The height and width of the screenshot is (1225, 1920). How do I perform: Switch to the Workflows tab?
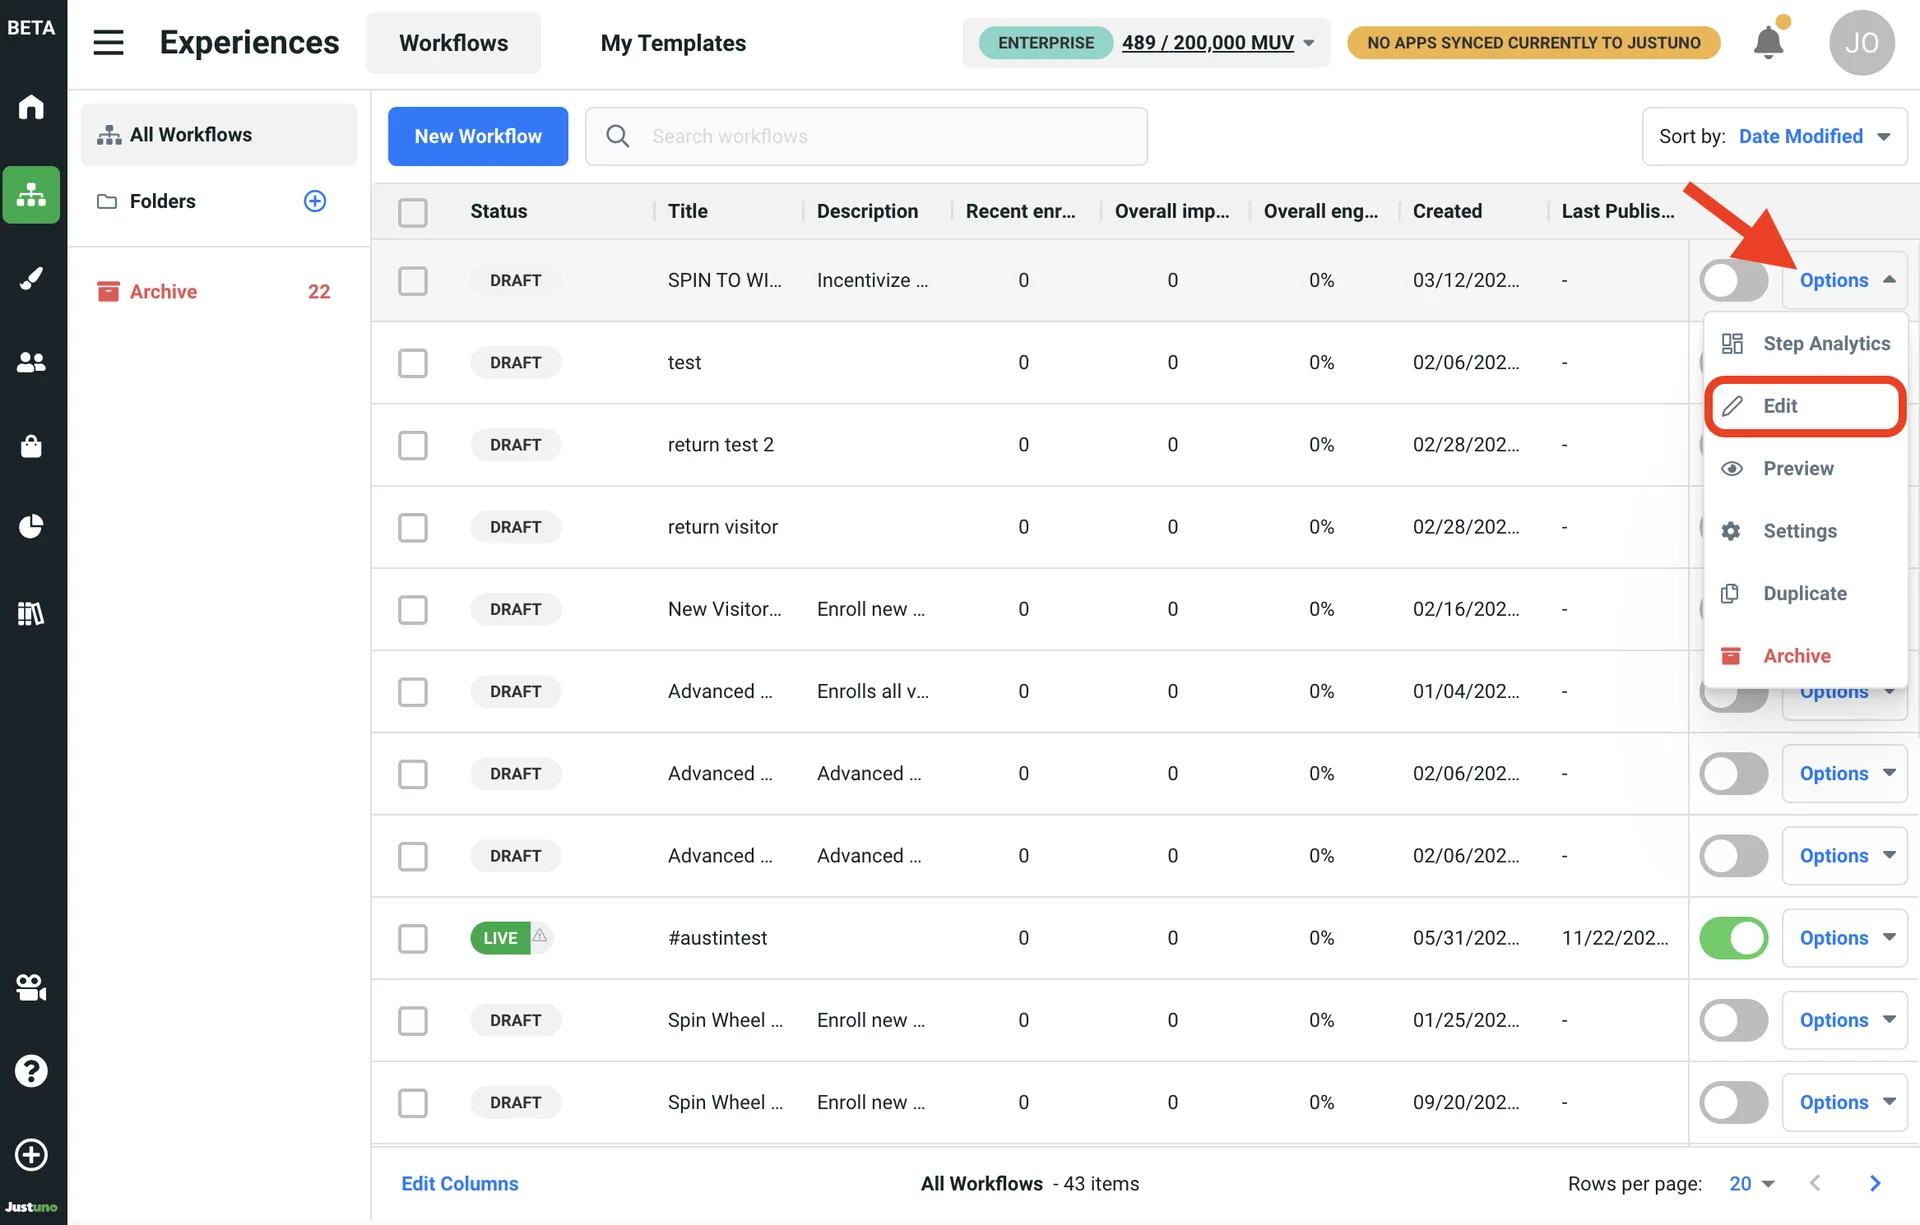coord(453,43)
